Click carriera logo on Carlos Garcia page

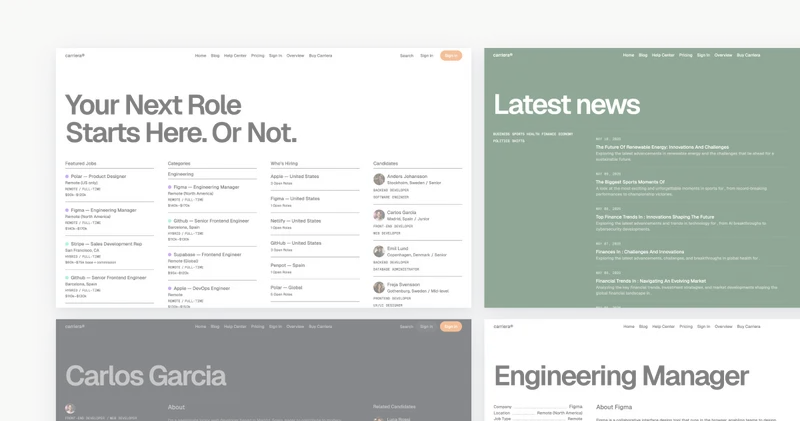75,327
